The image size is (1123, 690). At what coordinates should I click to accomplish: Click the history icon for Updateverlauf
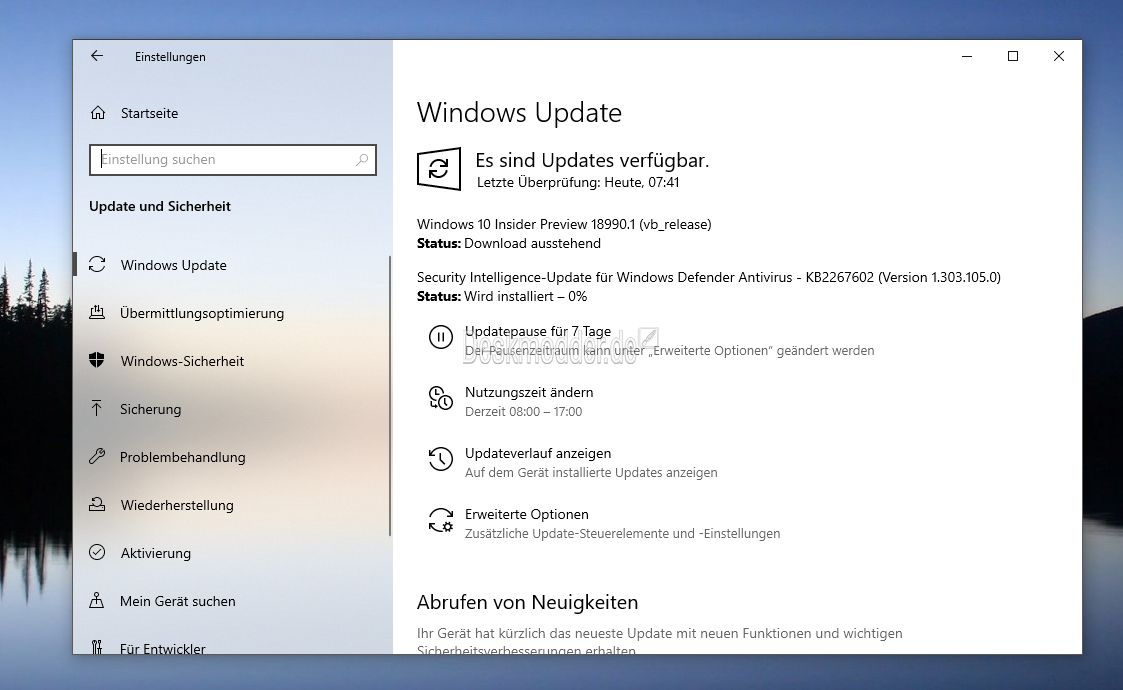click(x=440, y=459)
